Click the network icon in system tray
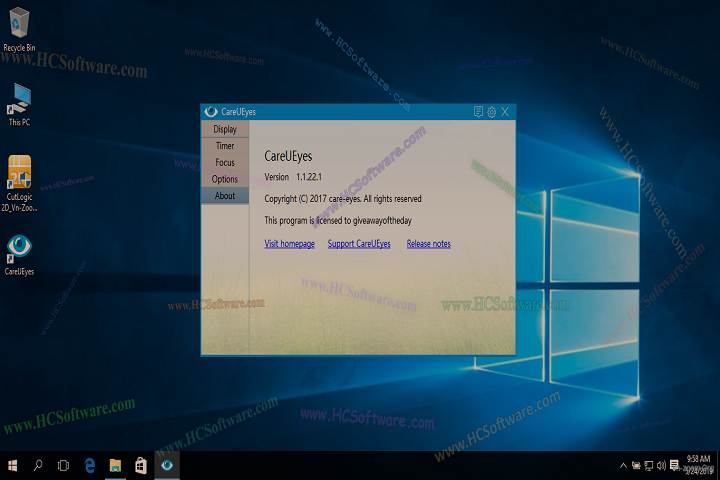The image size is (720, 480). (x=648, y=466)
